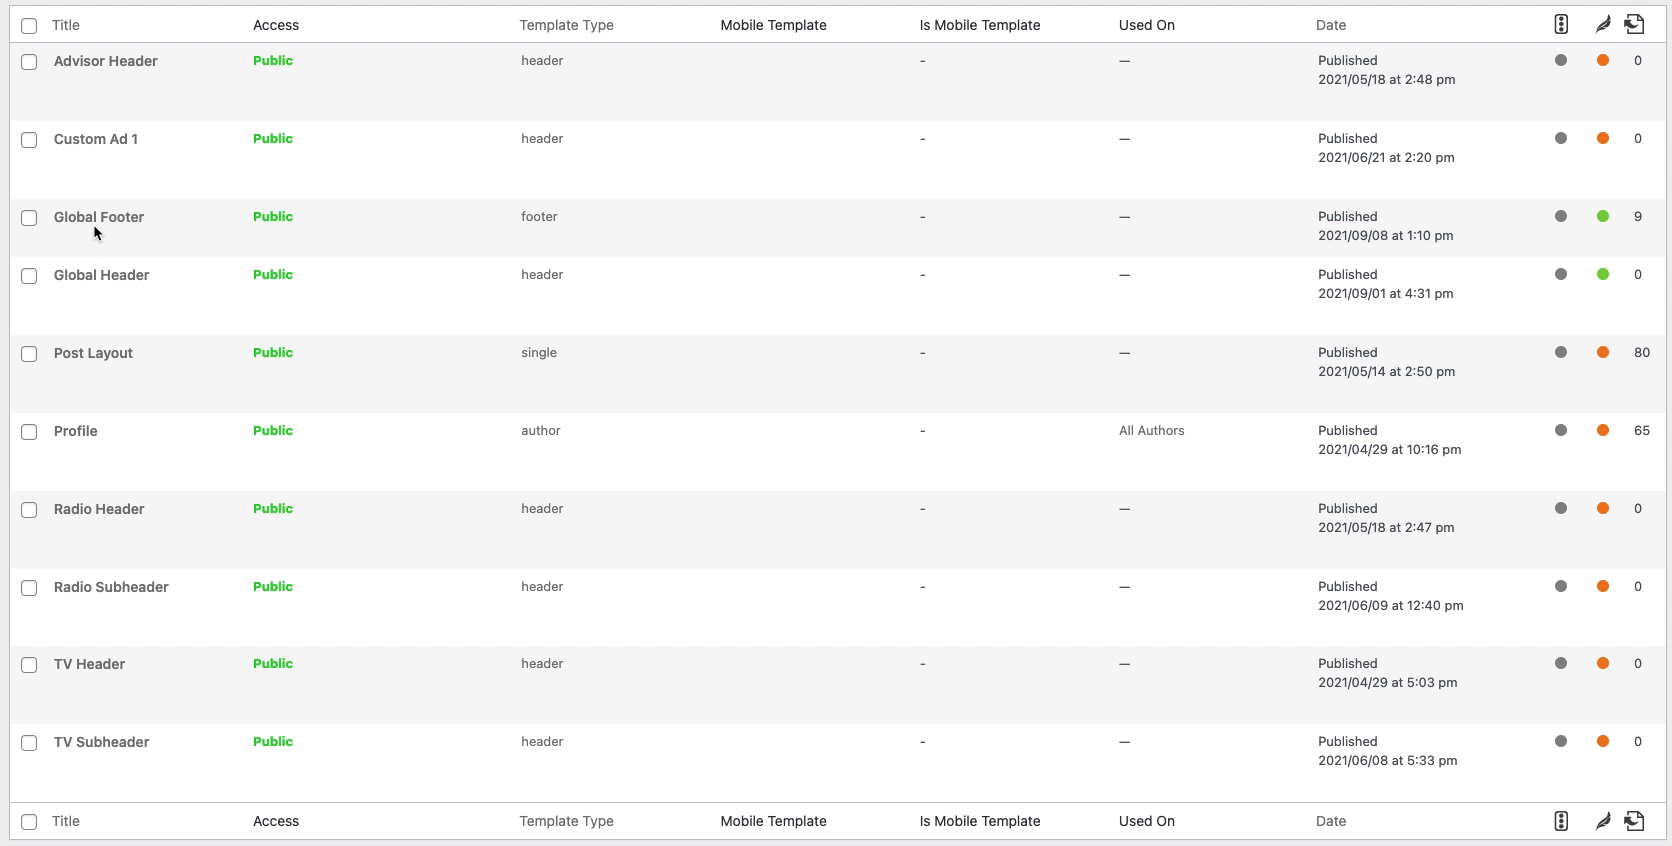Click the SEO score traffic-light icon in bottom footer row
Screen dimensions: 1672x846
[1561, 821]
